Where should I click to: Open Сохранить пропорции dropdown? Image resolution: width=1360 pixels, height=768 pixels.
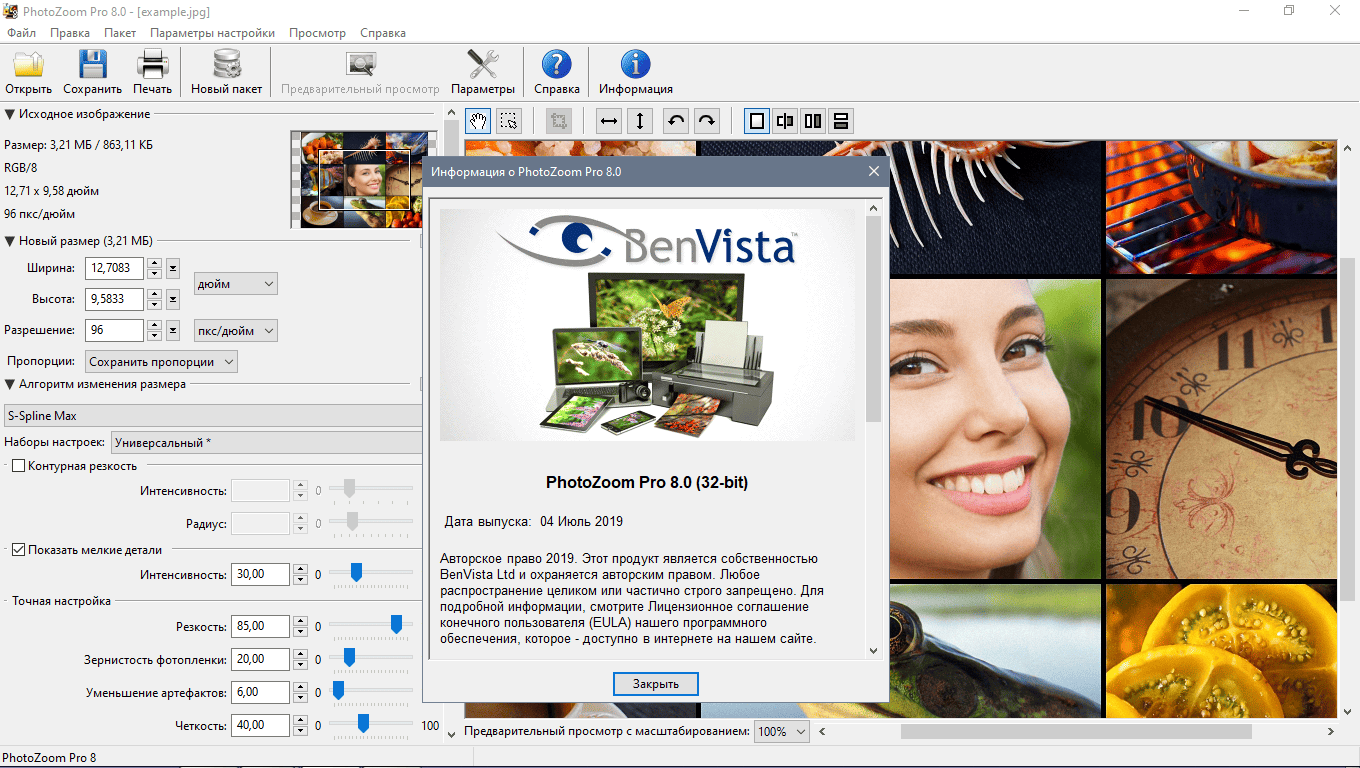point(161,361)
